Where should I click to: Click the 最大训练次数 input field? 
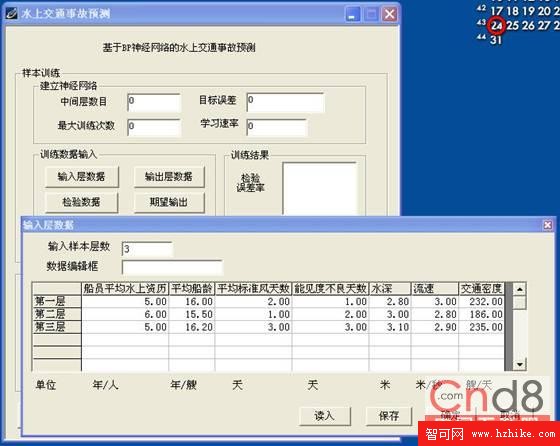point(154,127)
